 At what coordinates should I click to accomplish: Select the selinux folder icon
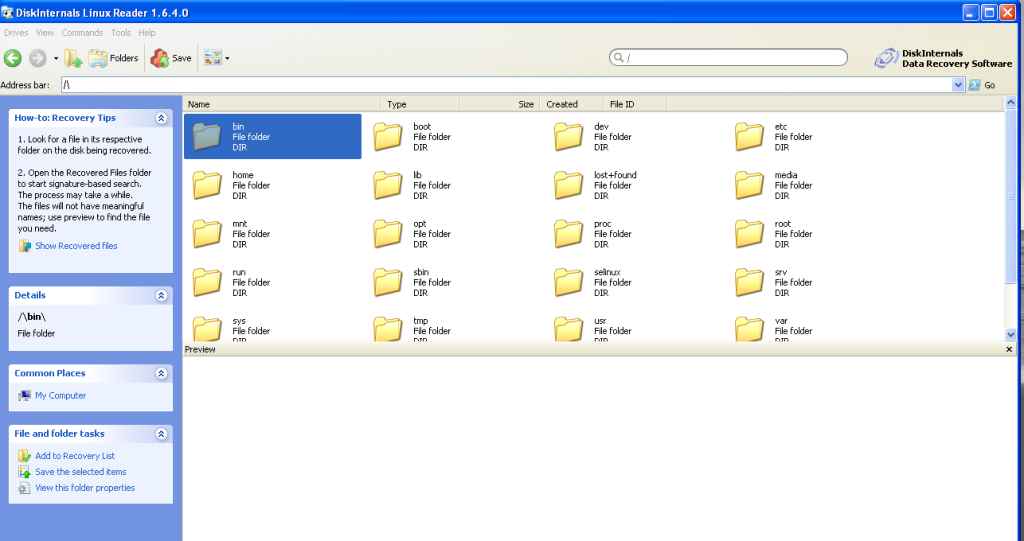click(x=569, y=282)
